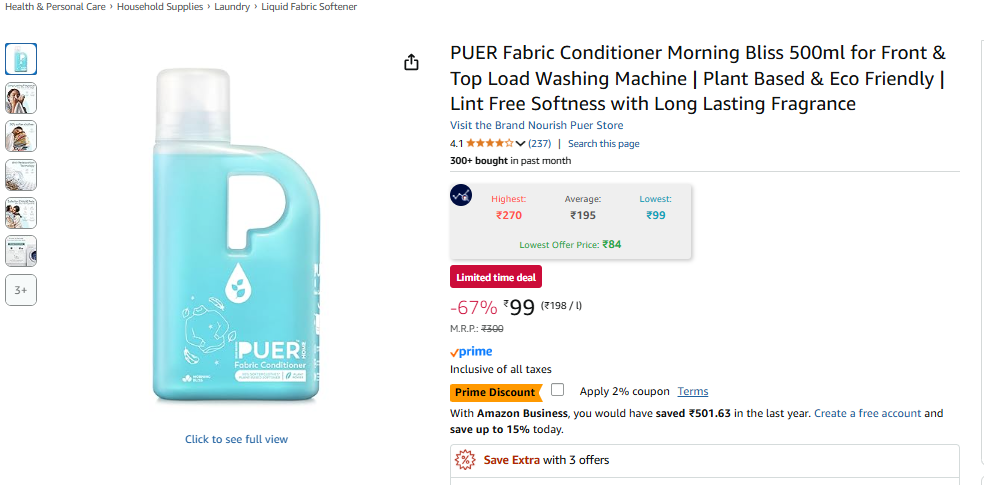This screenshot has height=485, width=984.
Task: Click the Search this page link
Action: tap(604, 144)
